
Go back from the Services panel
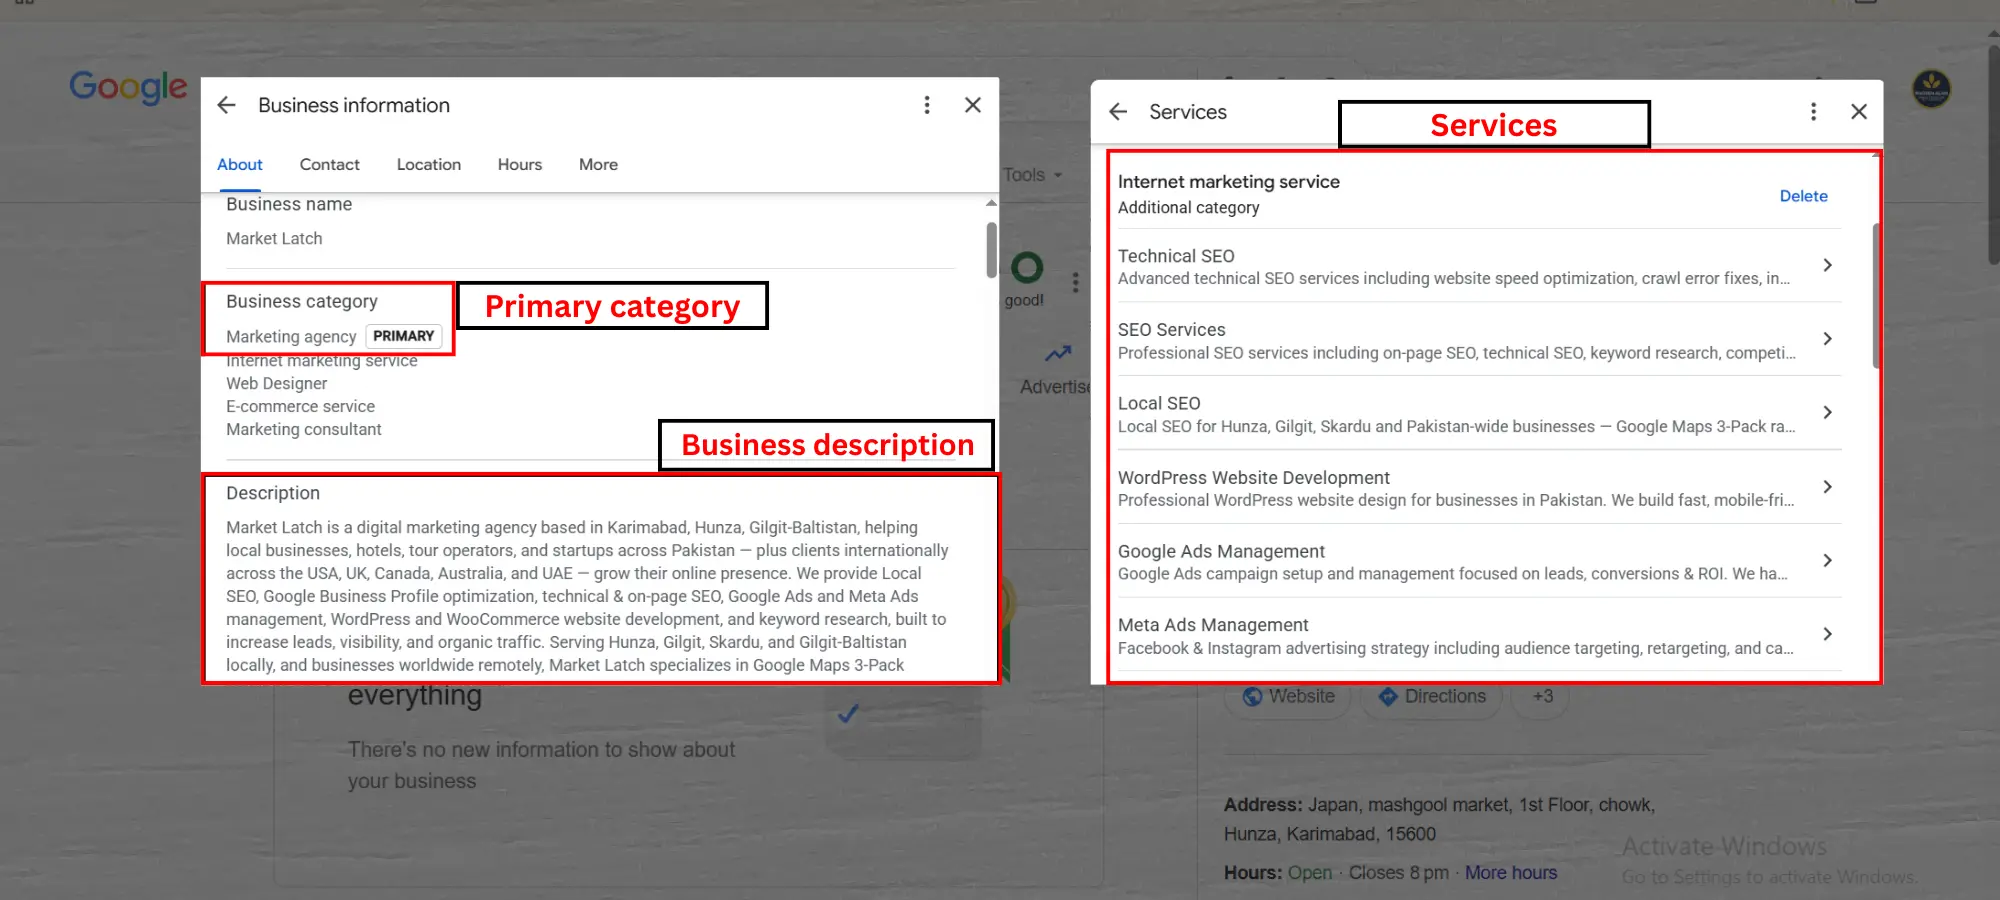(1118, 112)
